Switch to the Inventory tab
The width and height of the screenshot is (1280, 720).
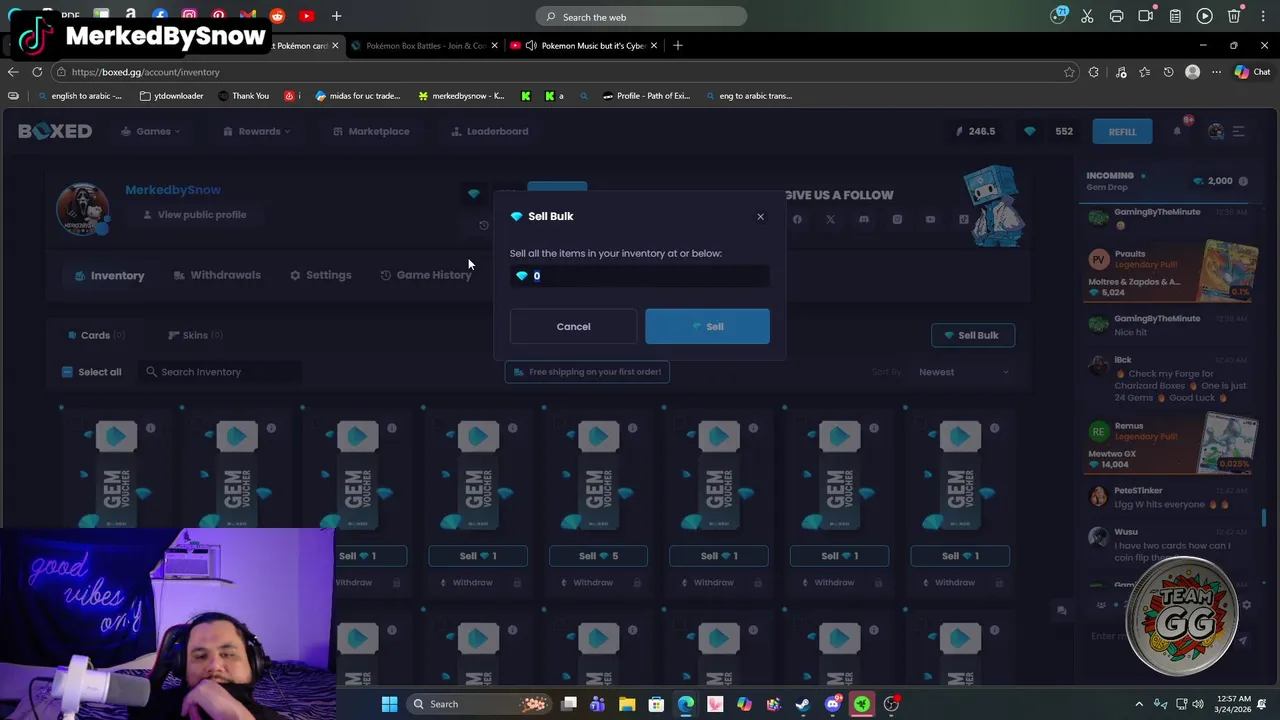pos(109,276)
